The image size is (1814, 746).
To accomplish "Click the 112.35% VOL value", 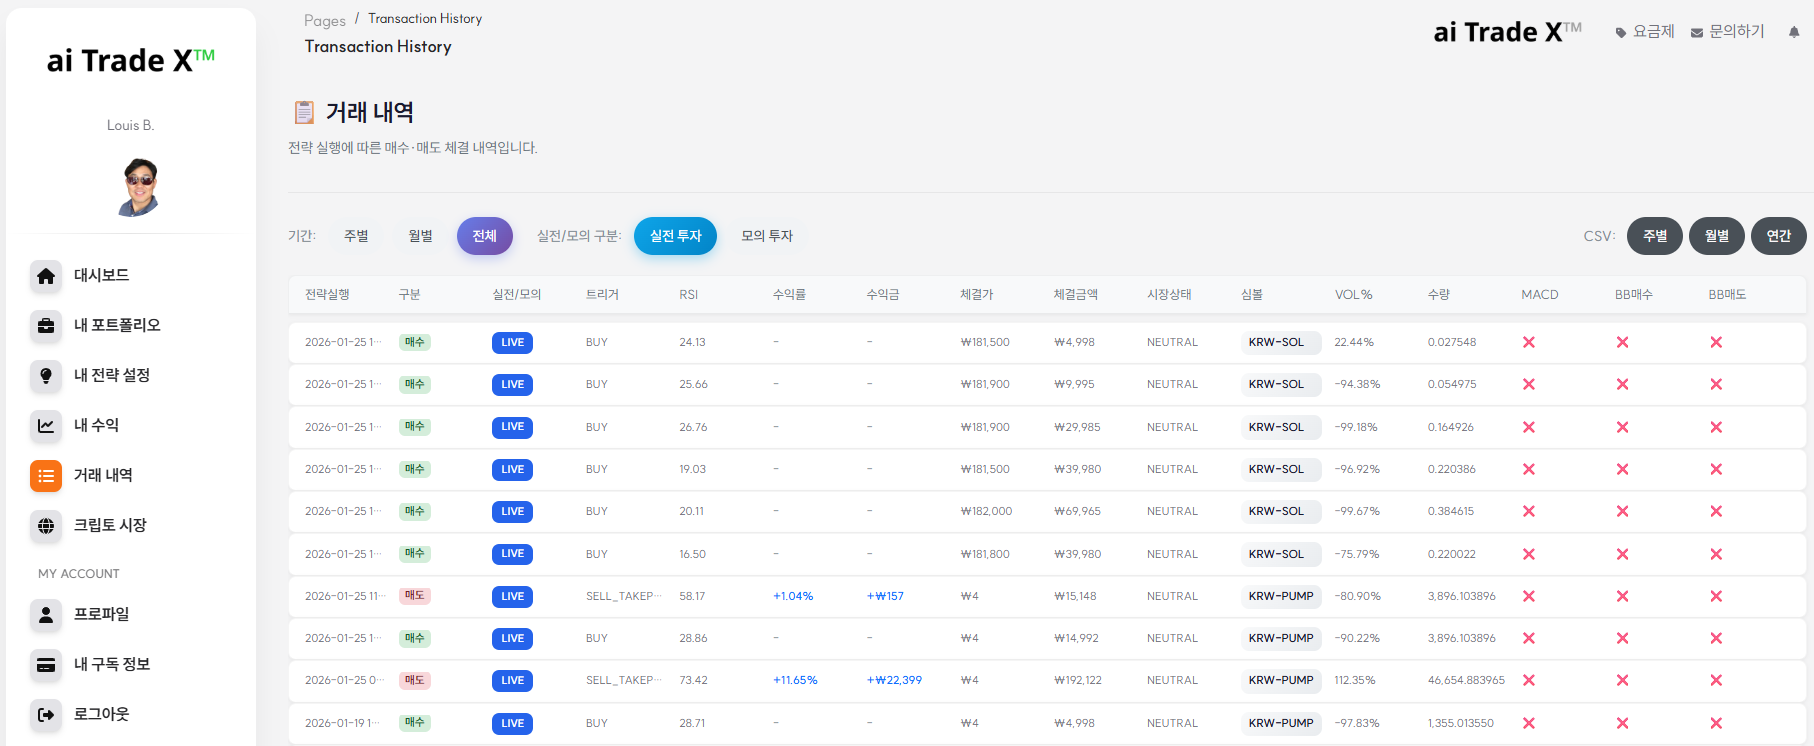I will 1355,680.
